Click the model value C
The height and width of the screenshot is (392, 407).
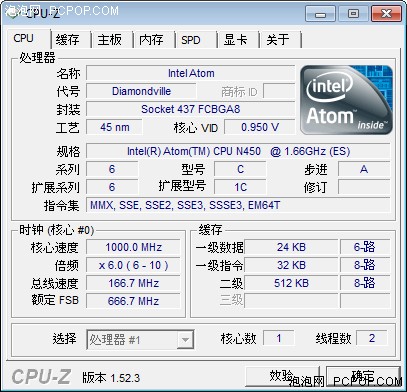pos(240,169)
